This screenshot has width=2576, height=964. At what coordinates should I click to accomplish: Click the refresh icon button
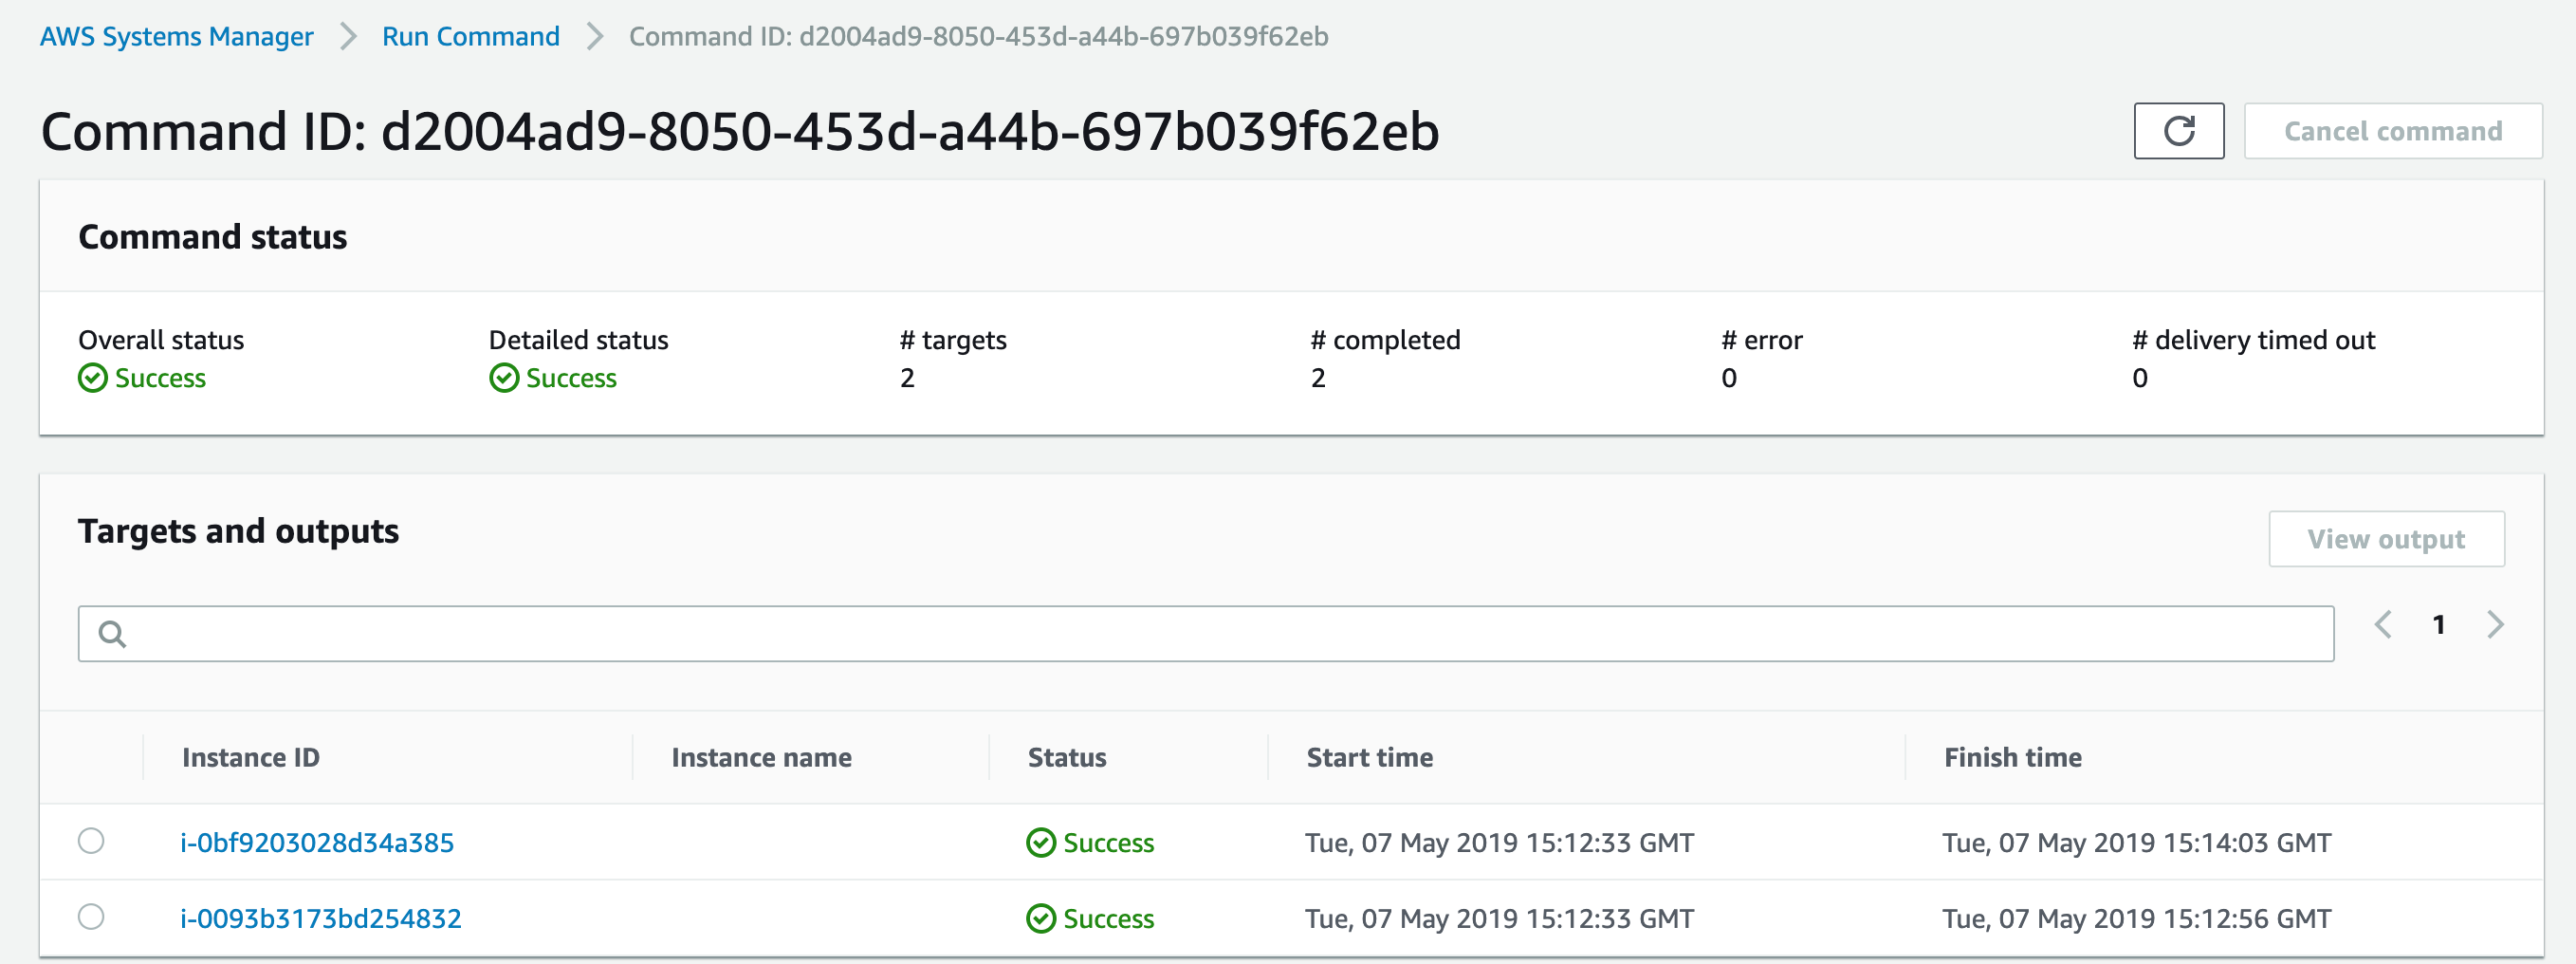click(x=2178, y=131)
